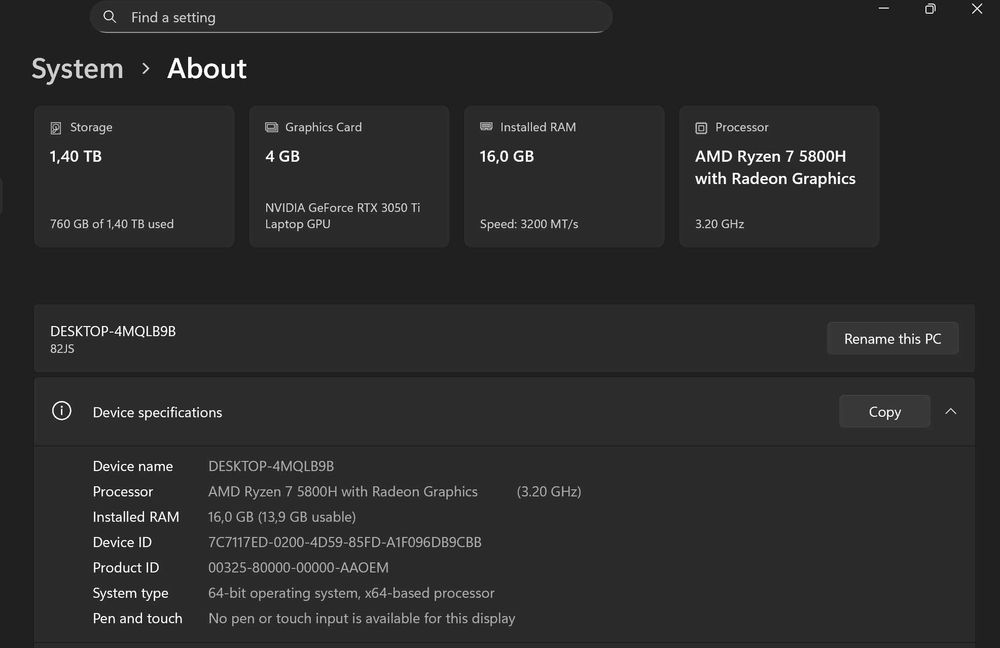Click the Device specifications section title
The image size is (1000, 648).
point(157,412)
